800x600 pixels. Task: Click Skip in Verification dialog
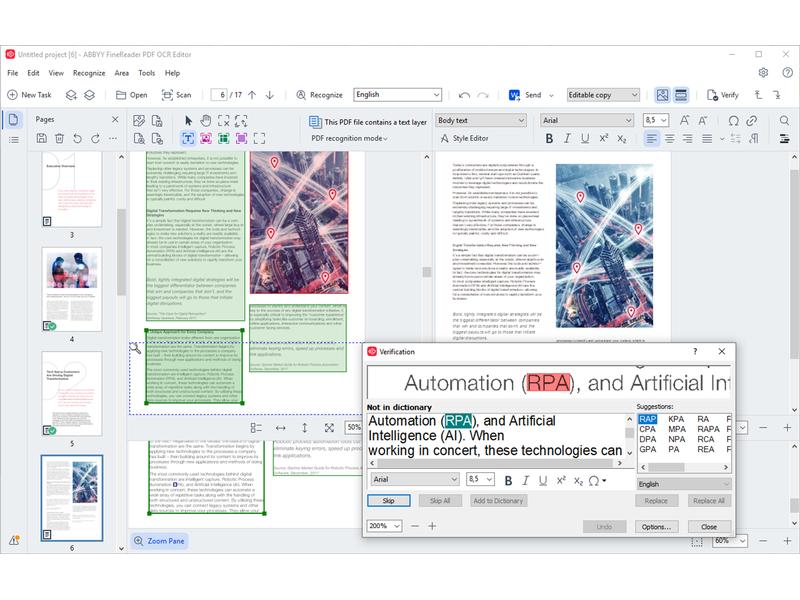(x=389, y=501)
